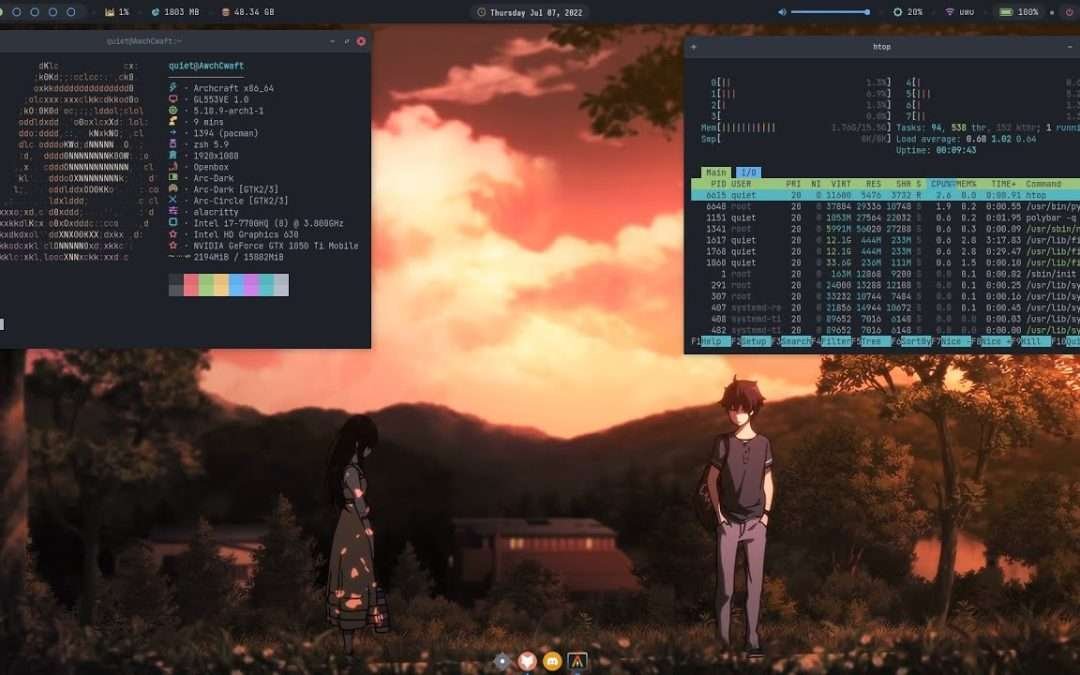Click the Firefox icon in the dock
Viewport: 1080px width, 675px height.
coord(525,661)
